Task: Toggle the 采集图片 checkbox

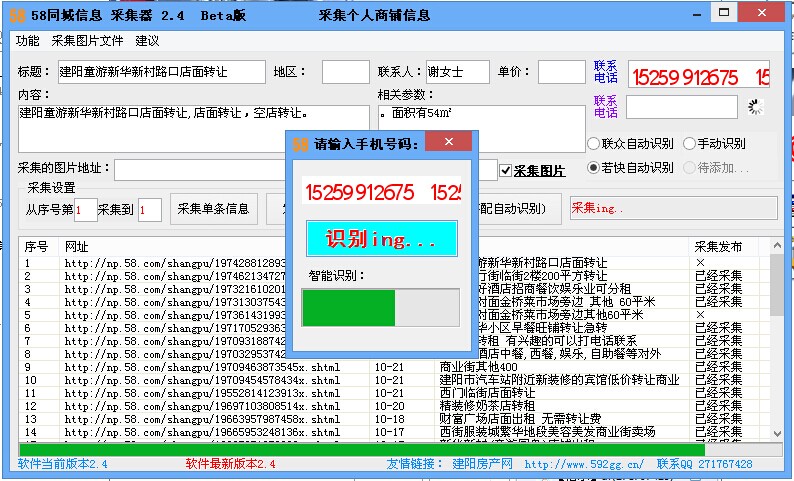Action: tap(506, 170)
